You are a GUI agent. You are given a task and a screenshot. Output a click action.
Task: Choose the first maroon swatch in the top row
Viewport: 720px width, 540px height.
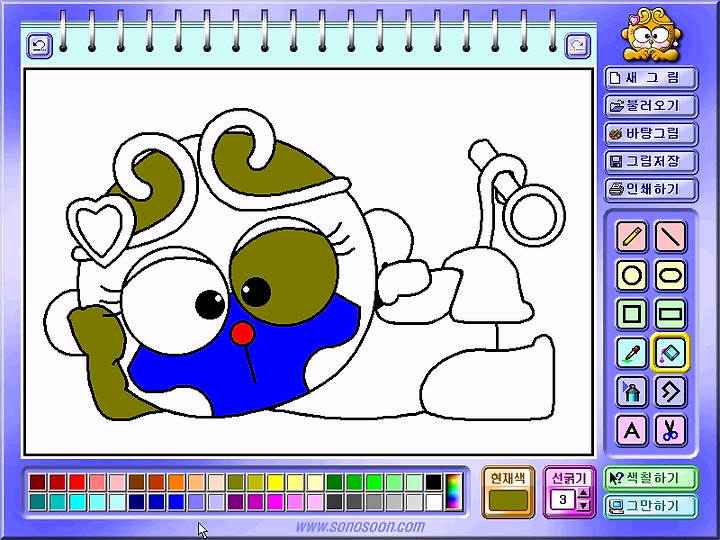click(38, 482)
